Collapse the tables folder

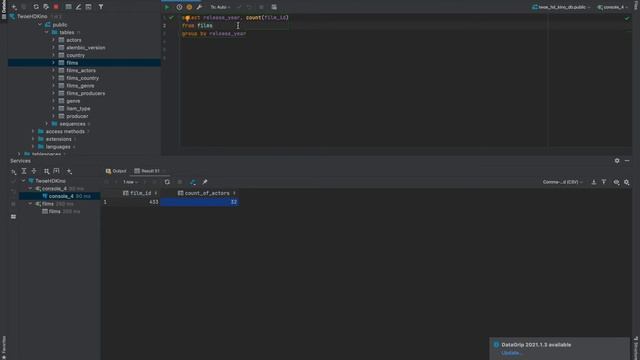point(47,32)
